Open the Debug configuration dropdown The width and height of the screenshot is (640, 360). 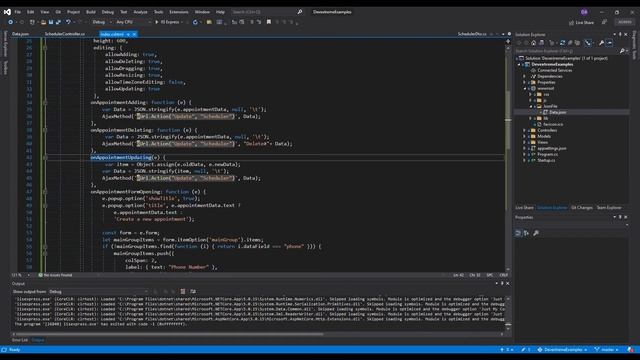pyautogui.click(x=101, y=22)
